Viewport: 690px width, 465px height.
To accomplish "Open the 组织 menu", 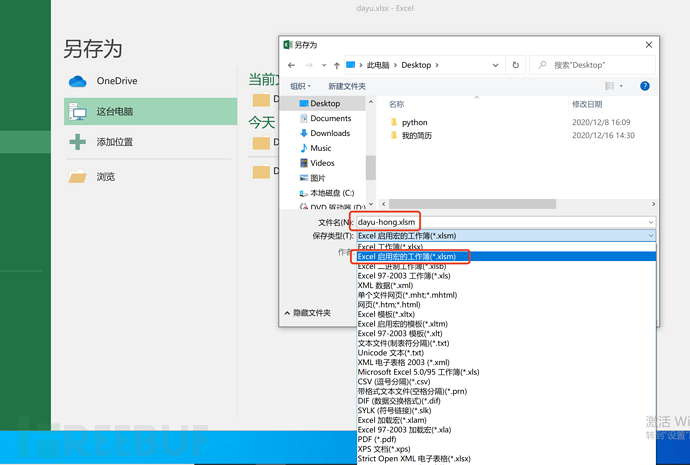I will pos(301,86).
